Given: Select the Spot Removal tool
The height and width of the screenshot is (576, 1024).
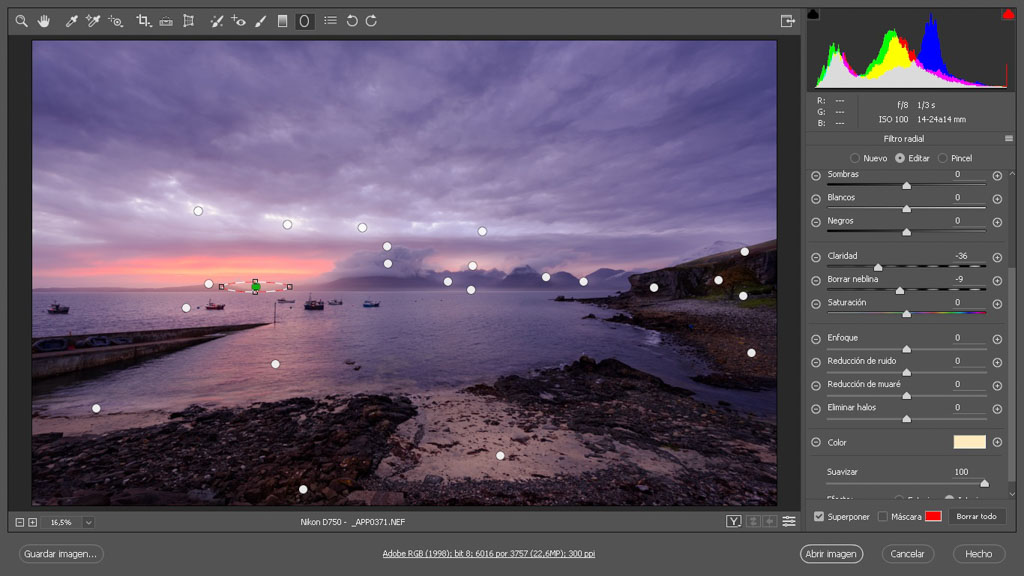Looking at the screenshot, I should tap(216, 21).
